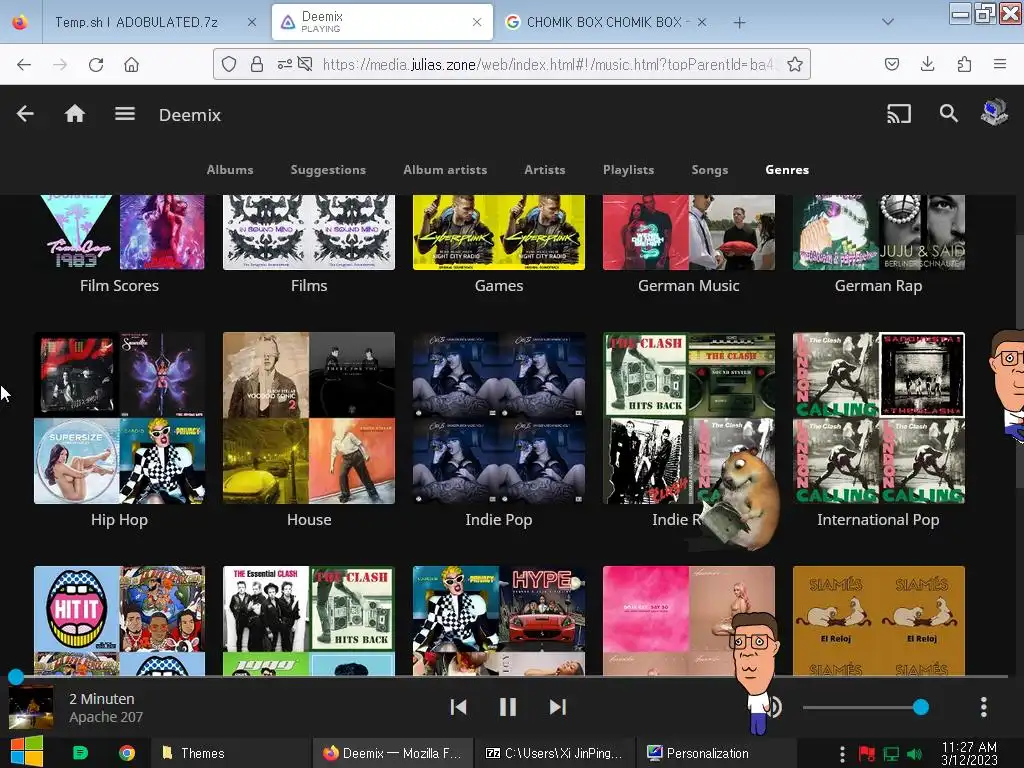Select the Genres tab
1024x768 pixels.
point(787,170)
